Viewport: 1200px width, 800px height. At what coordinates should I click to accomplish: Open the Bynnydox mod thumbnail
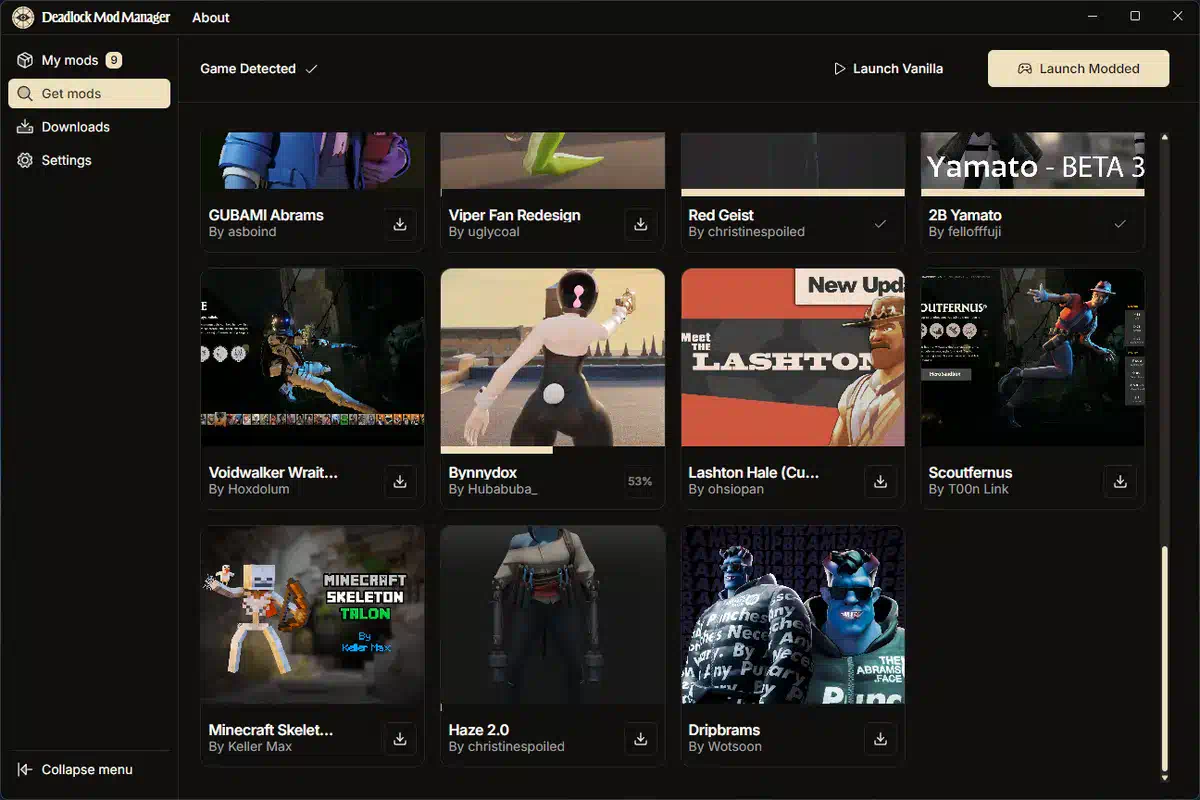[x=553, y=357]
